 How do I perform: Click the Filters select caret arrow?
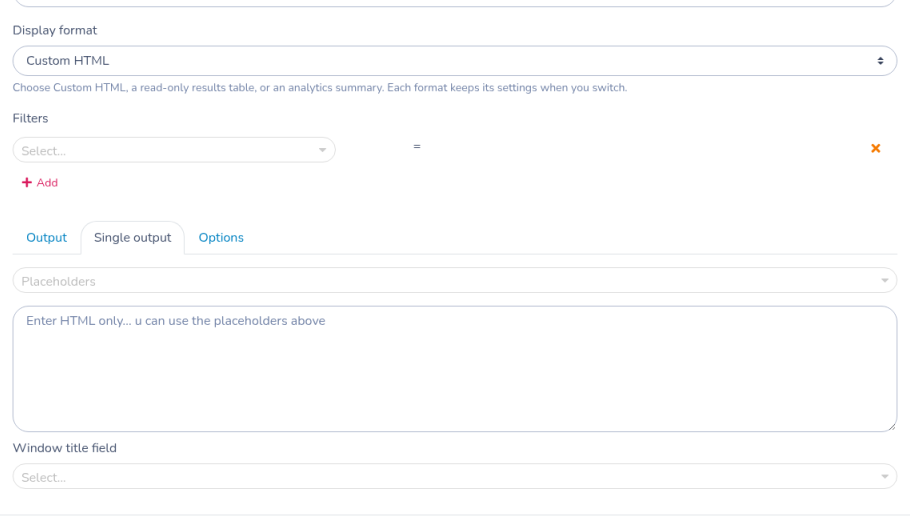pos(322,150)
